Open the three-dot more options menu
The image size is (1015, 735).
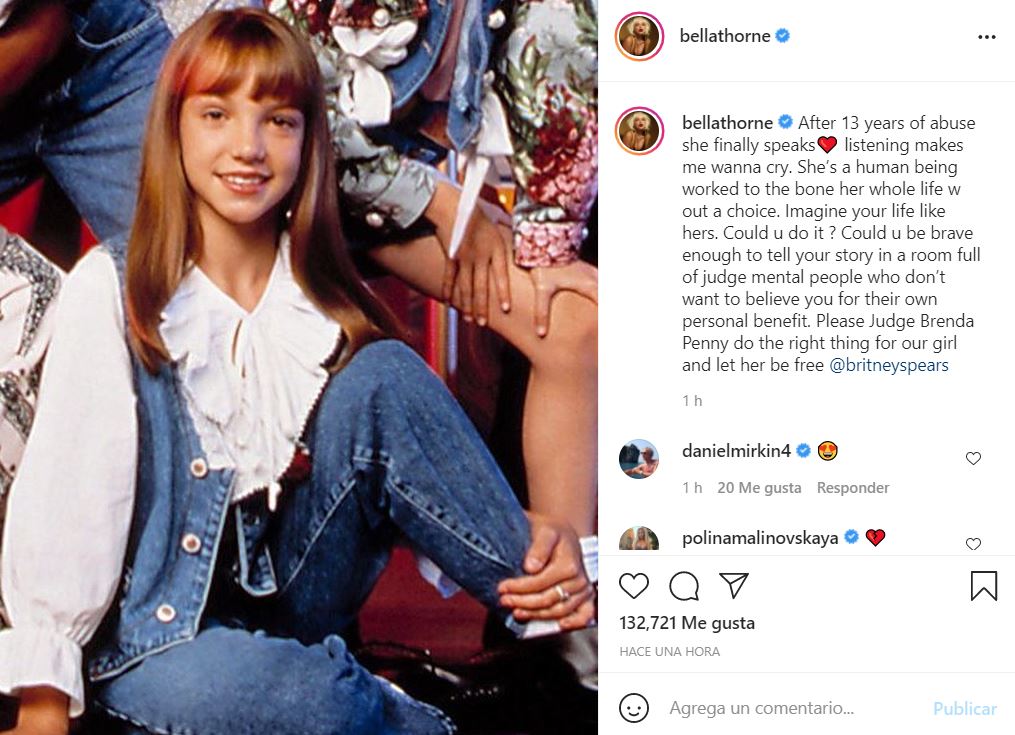point(987,37)
